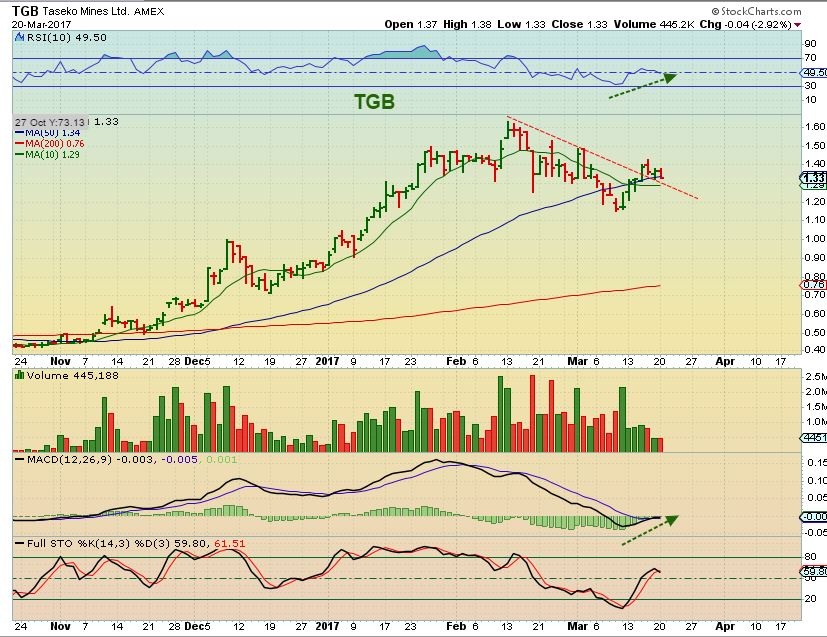Click the TGB ticker symbol in header

pos(25,8)
